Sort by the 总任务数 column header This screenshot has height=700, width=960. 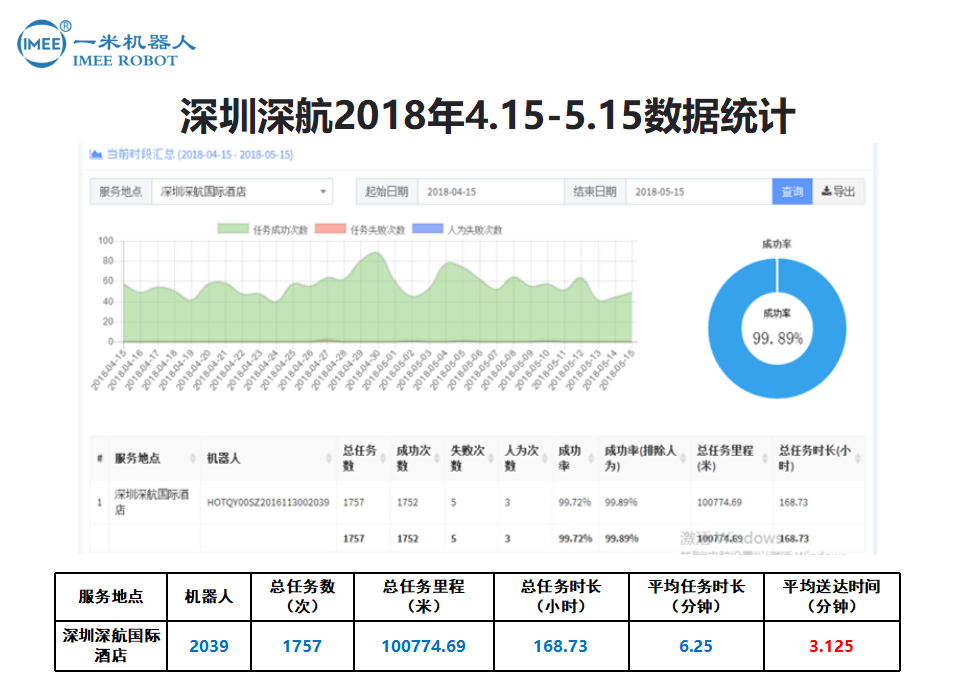[364, 458]
